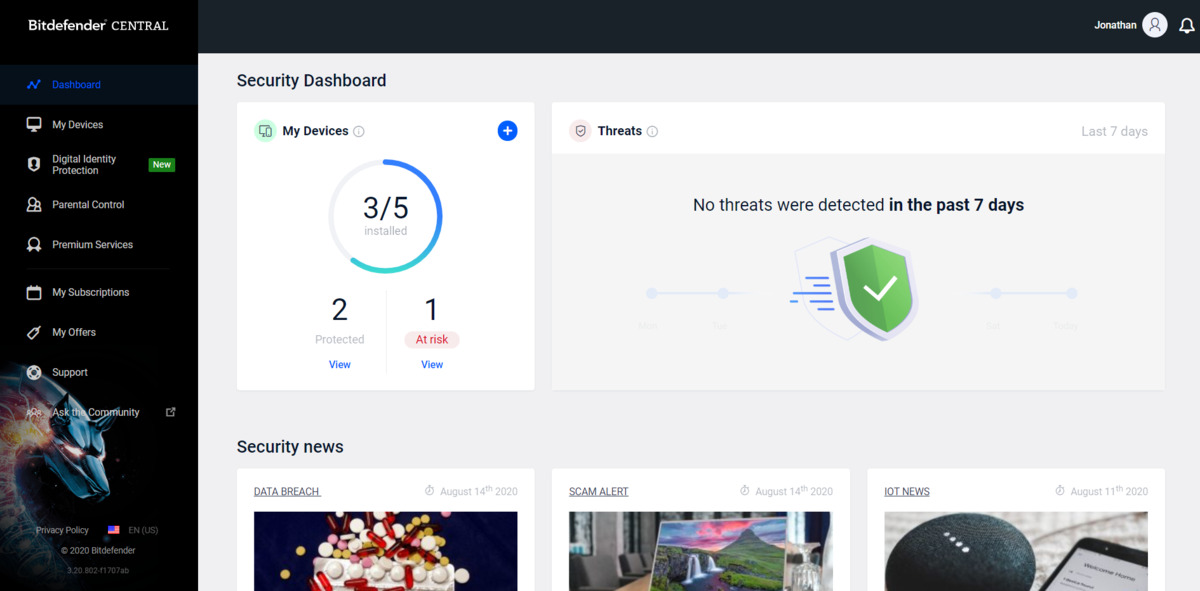Click the Jonathan username text
The height and width of the screenshot is (591, 1200).
click(x=1115, y=26)
